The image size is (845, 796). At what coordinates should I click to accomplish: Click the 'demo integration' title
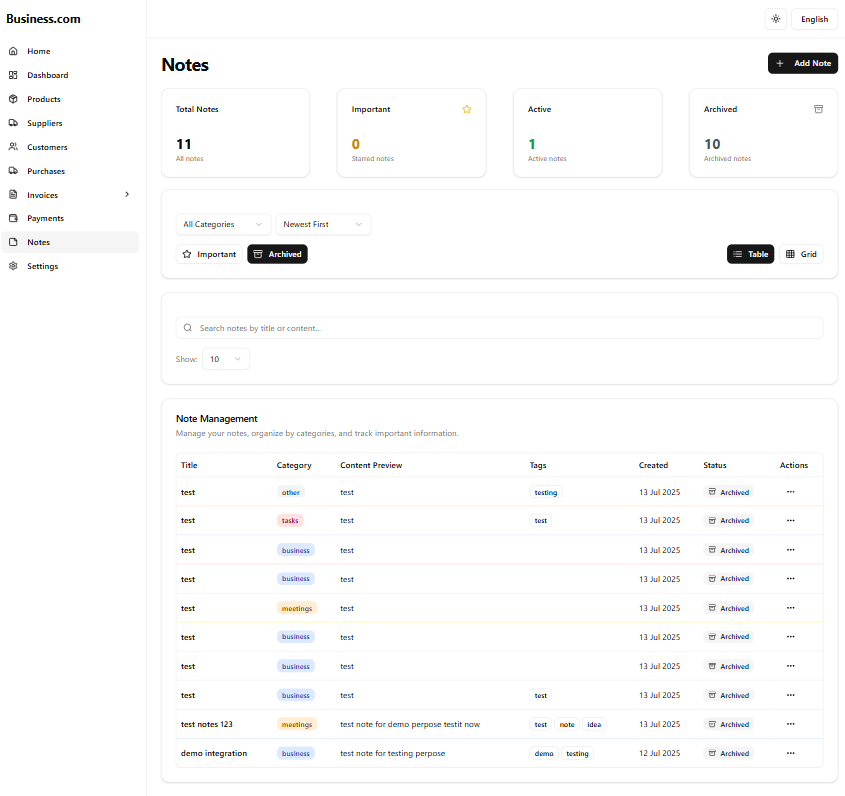click(x=214, y=753)
